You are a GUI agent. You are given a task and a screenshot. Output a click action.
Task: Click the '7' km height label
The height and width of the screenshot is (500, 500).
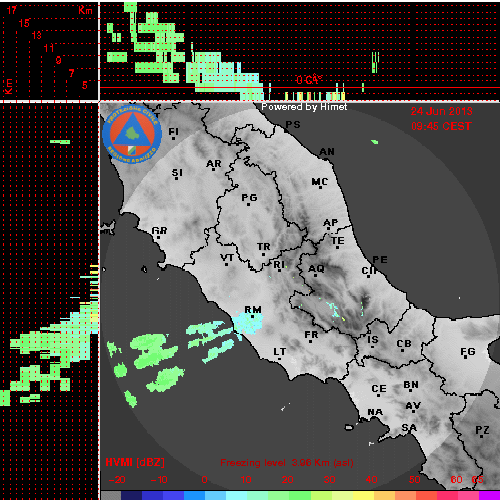[71, 73]
